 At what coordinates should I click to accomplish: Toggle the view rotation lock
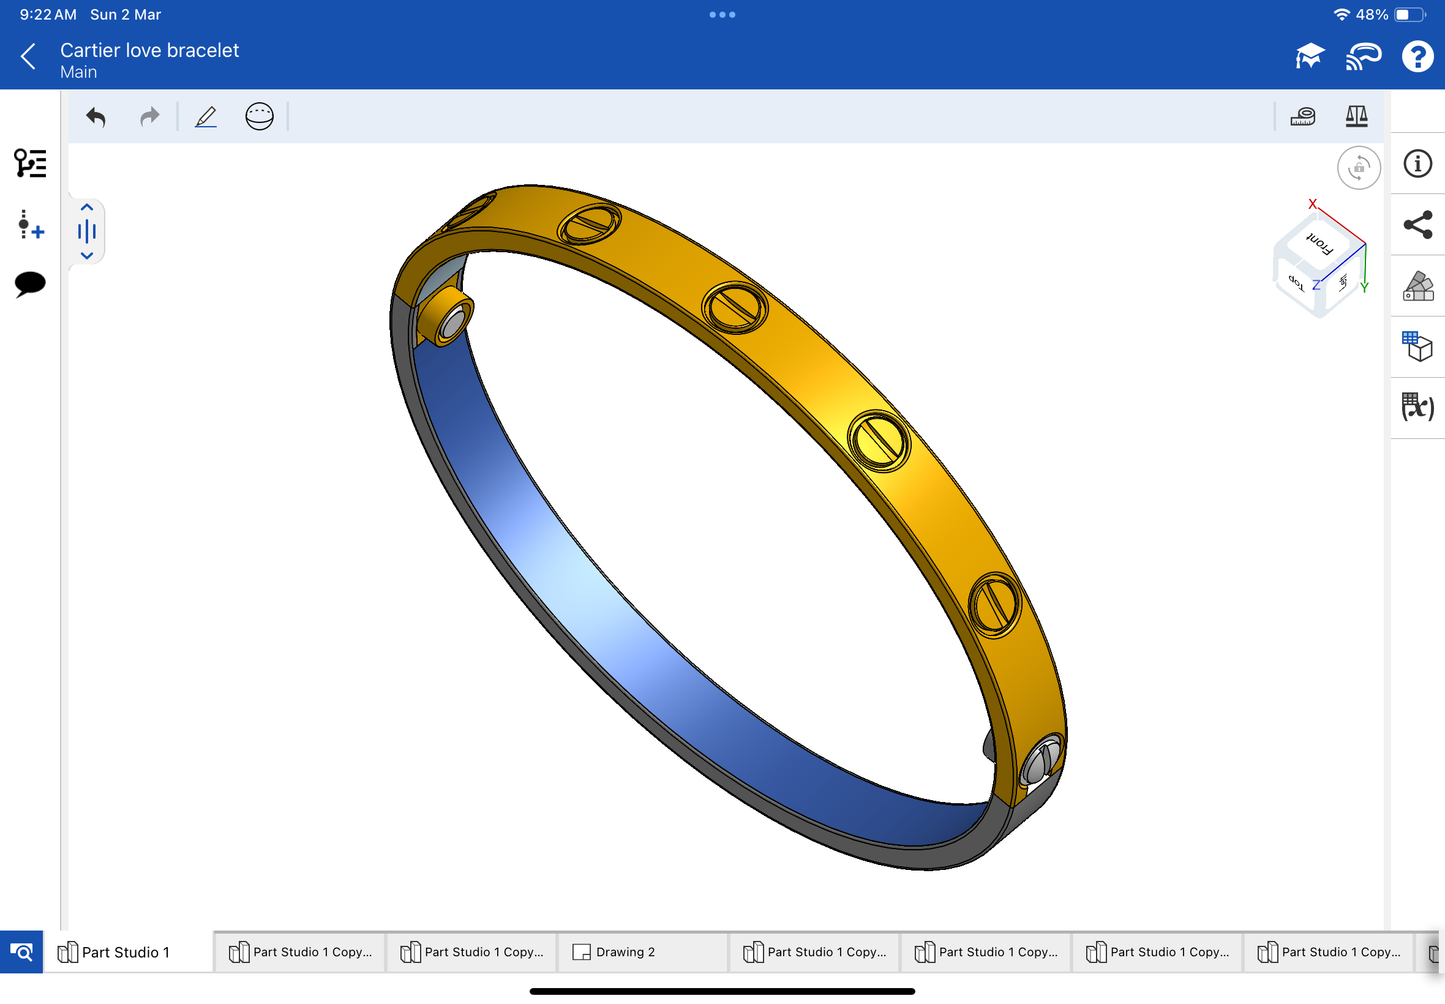pyautogui.click(x=1358, y=168)
